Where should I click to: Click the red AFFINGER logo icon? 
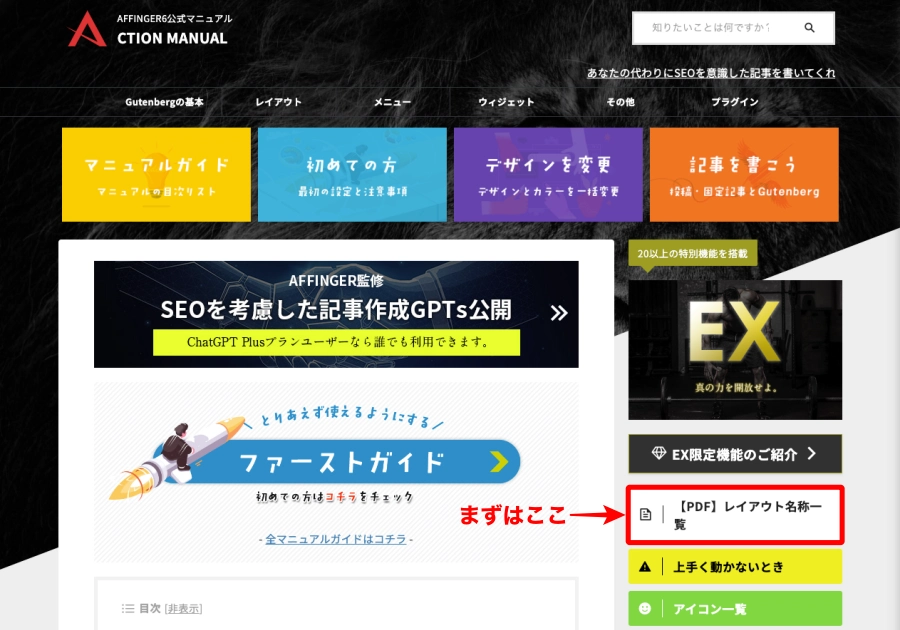coord(87,29)
